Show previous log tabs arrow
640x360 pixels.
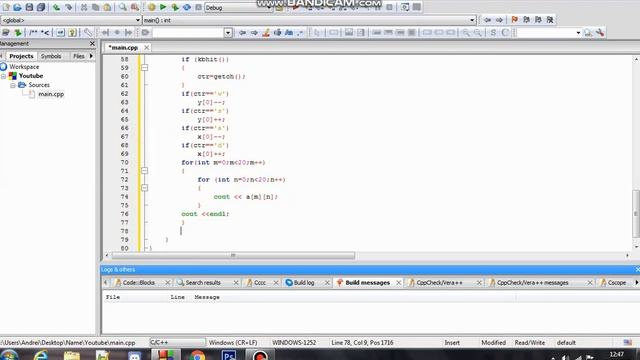point(106,282)
